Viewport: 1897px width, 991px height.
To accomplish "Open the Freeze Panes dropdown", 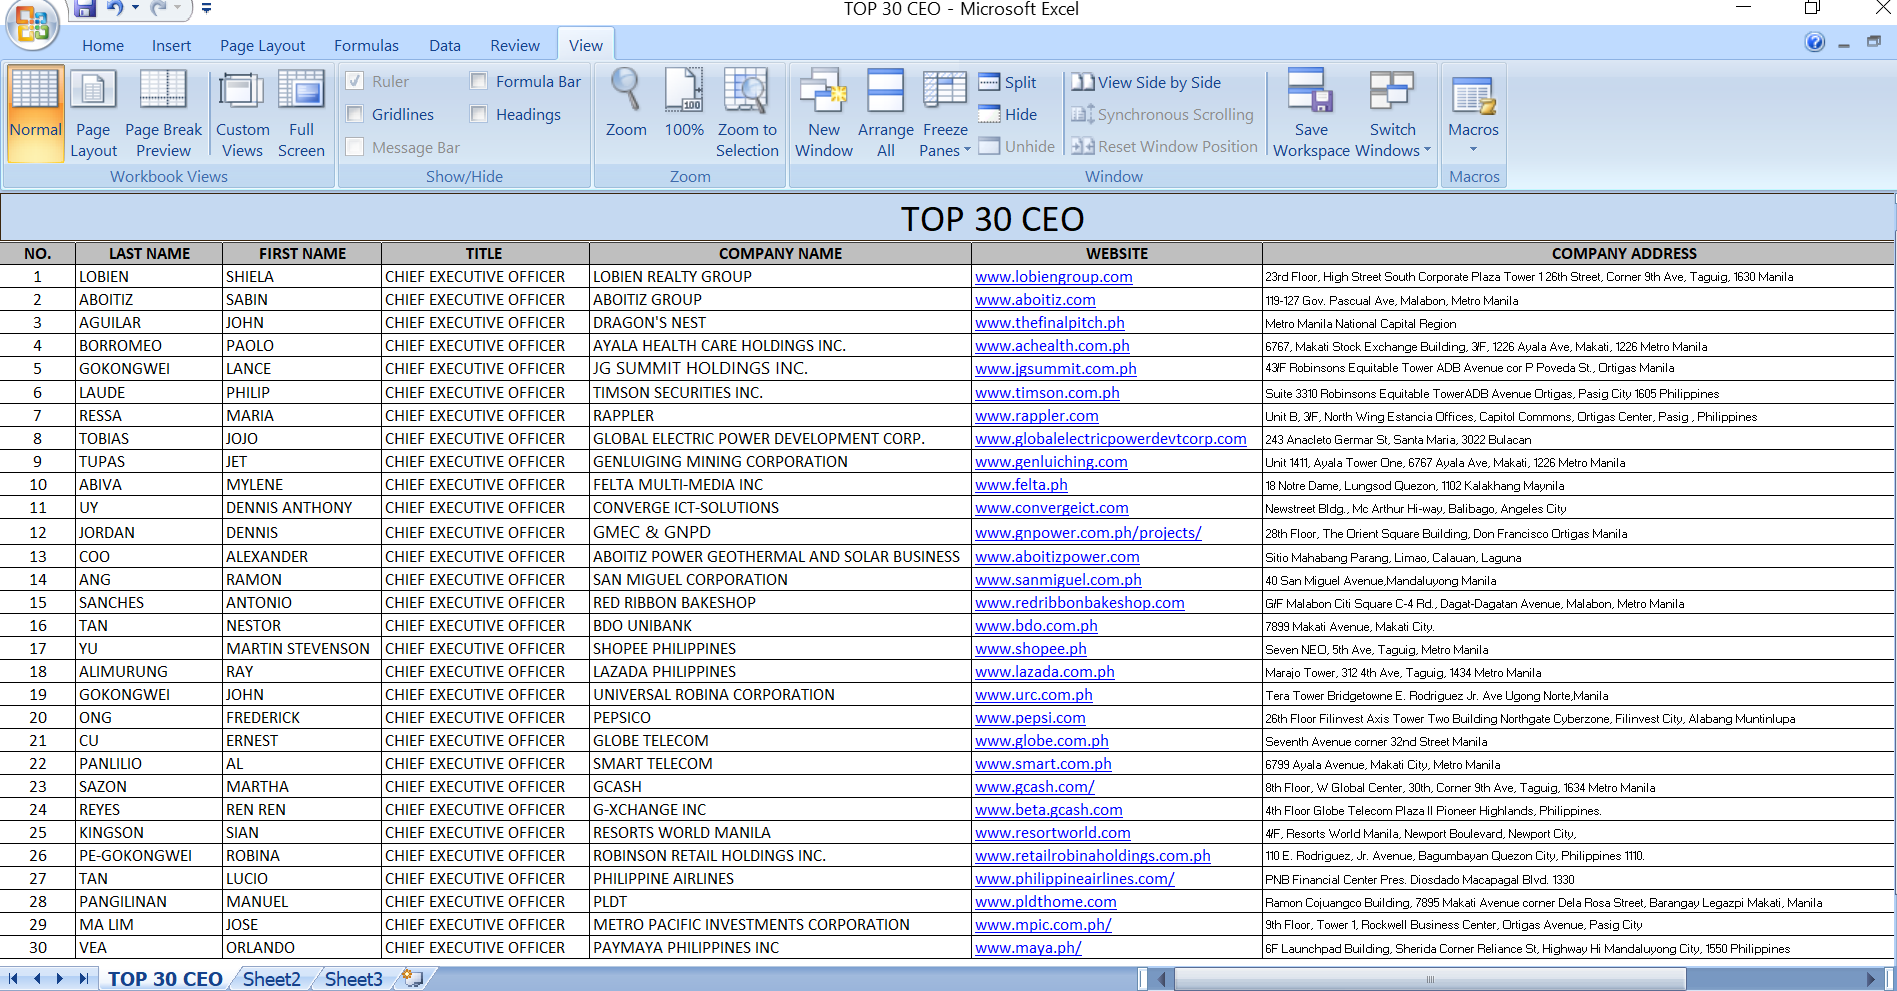I will tap(945, 113).
